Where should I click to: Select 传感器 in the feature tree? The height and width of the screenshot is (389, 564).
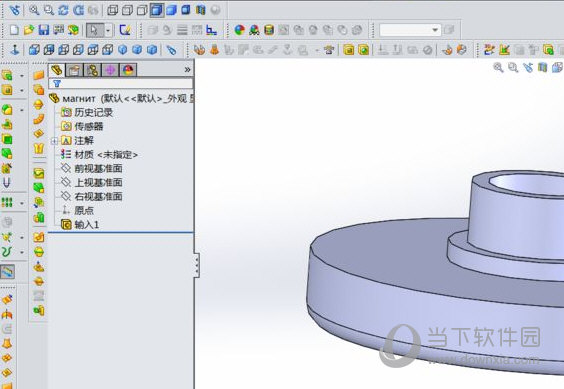82,126
